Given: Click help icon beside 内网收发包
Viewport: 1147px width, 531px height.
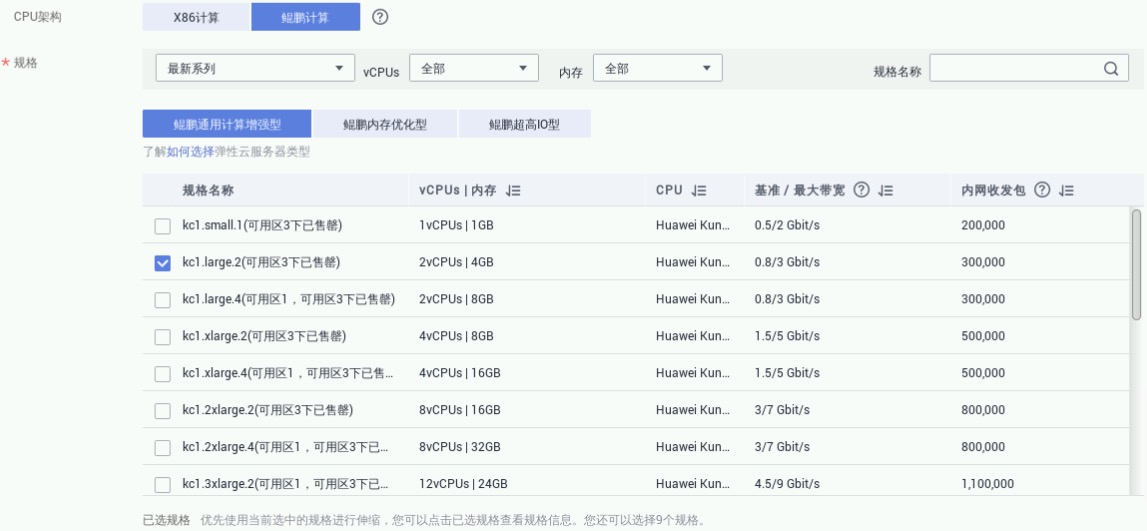Looking at the screenshot, I should [1041, 191].
